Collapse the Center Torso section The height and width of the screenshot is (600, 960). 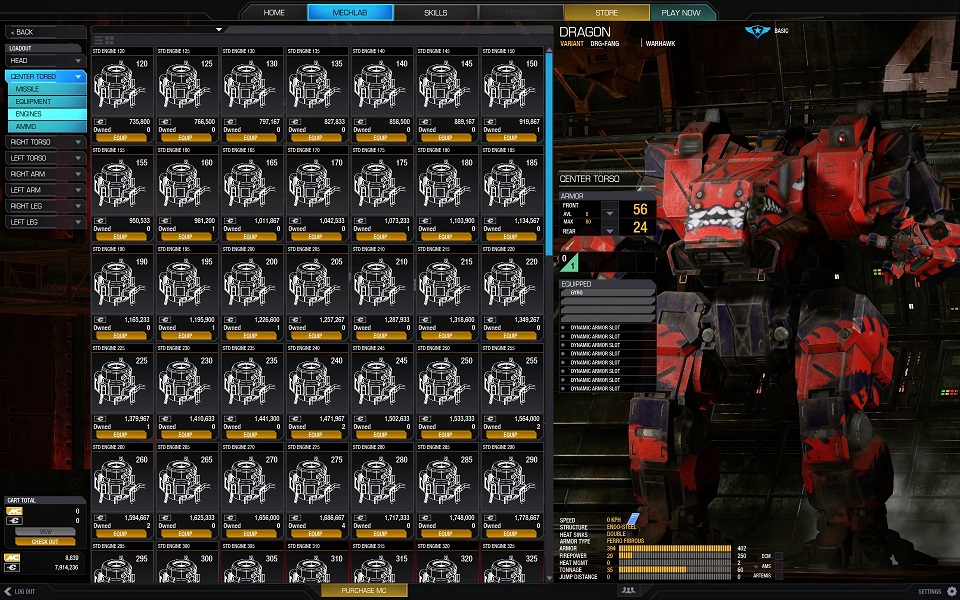click(x=45, y=77)
